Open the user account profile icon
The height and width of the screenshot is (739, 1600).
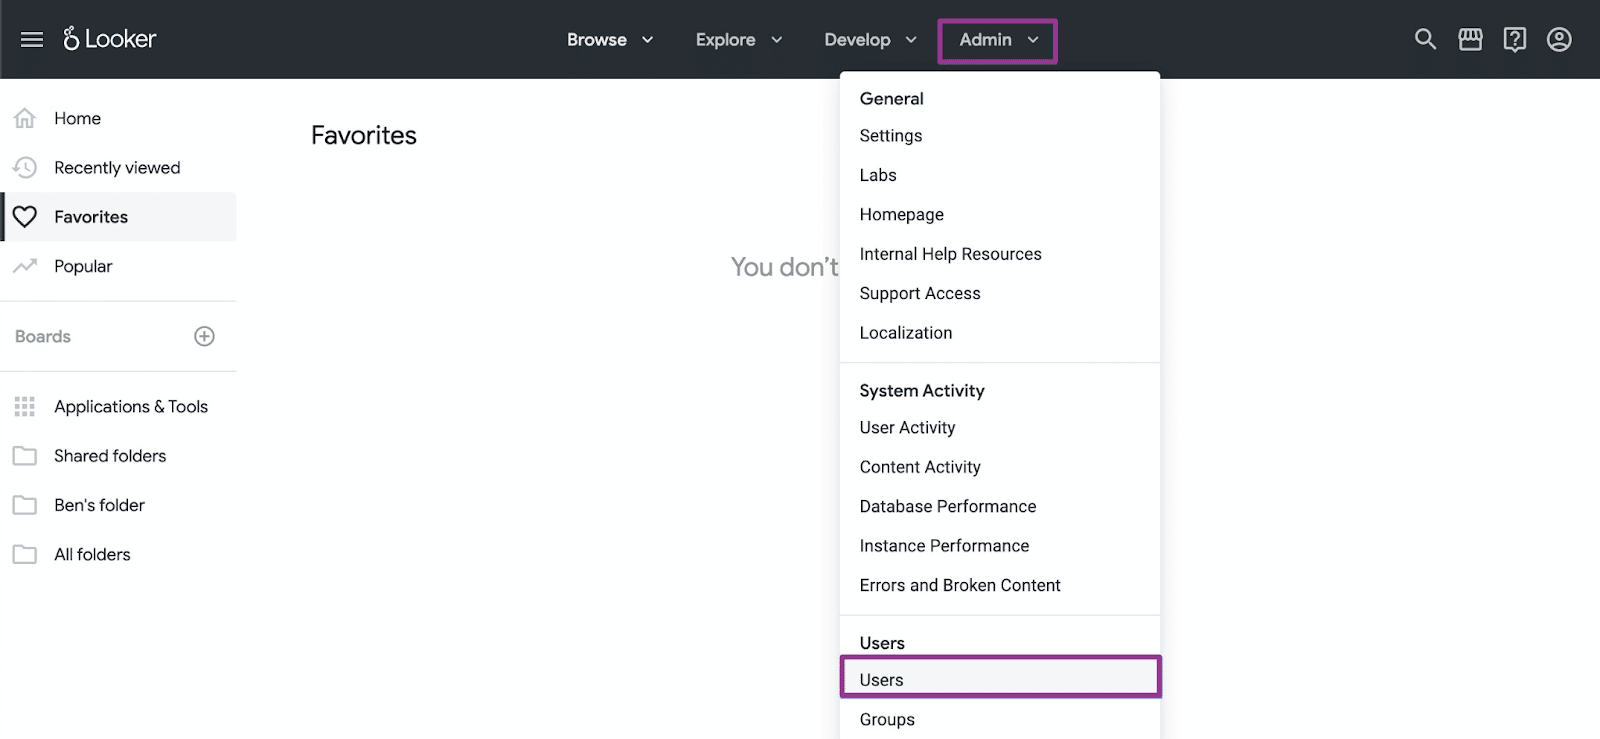point(1559,40)
